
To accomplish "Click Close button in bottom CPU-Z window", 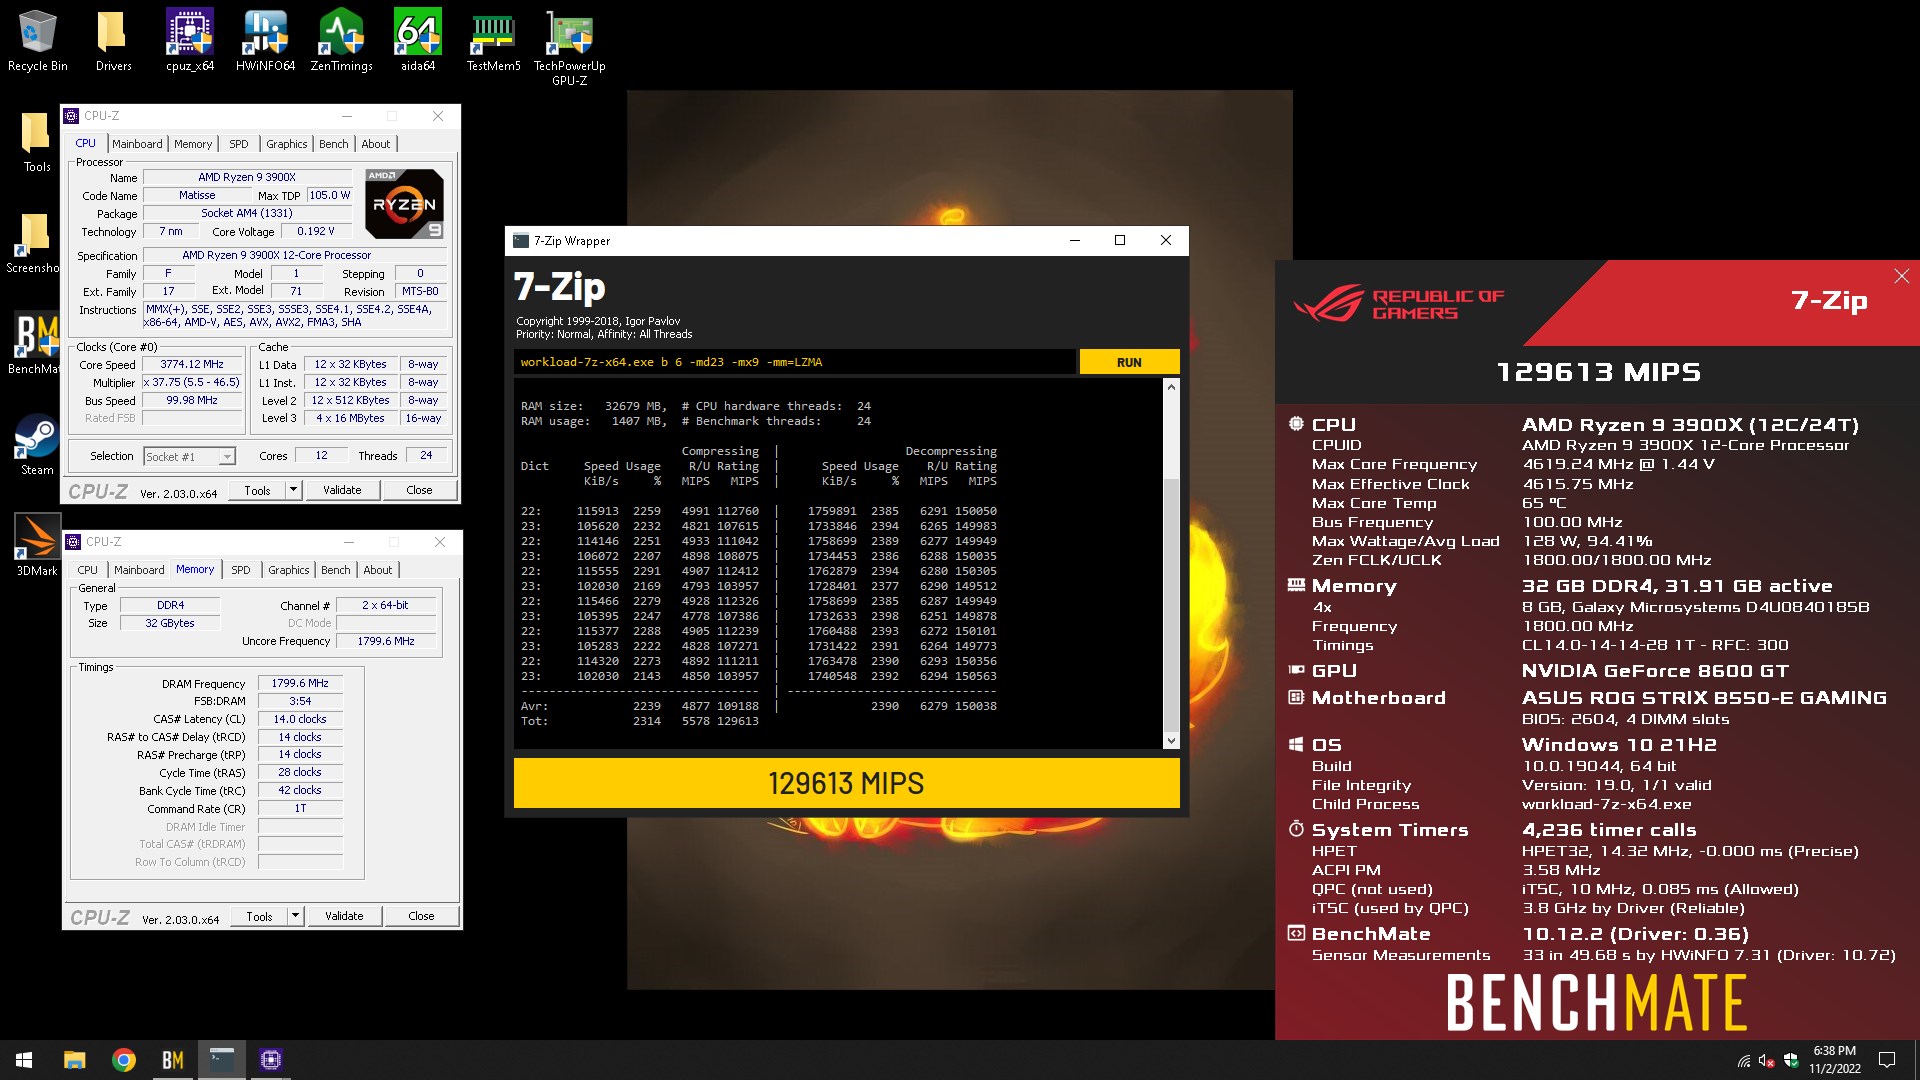I will (421, 916).
